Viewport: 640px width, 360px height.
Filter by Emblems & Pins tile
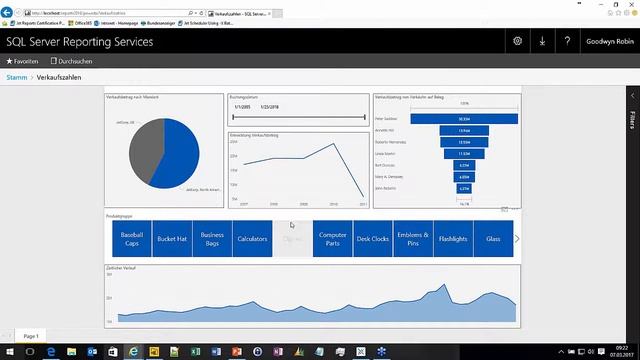coord(413,239)
